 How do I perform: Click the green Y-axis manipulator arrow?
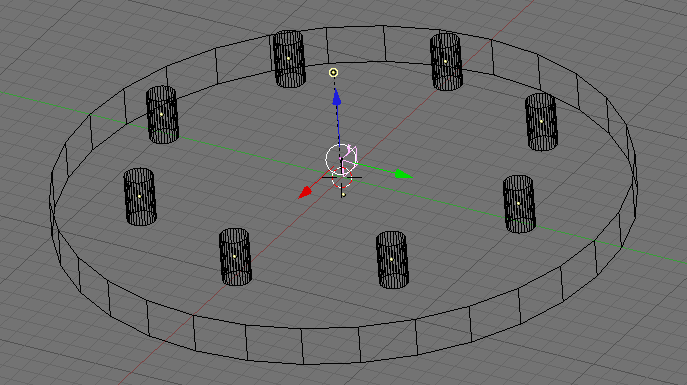coord(403,174)
